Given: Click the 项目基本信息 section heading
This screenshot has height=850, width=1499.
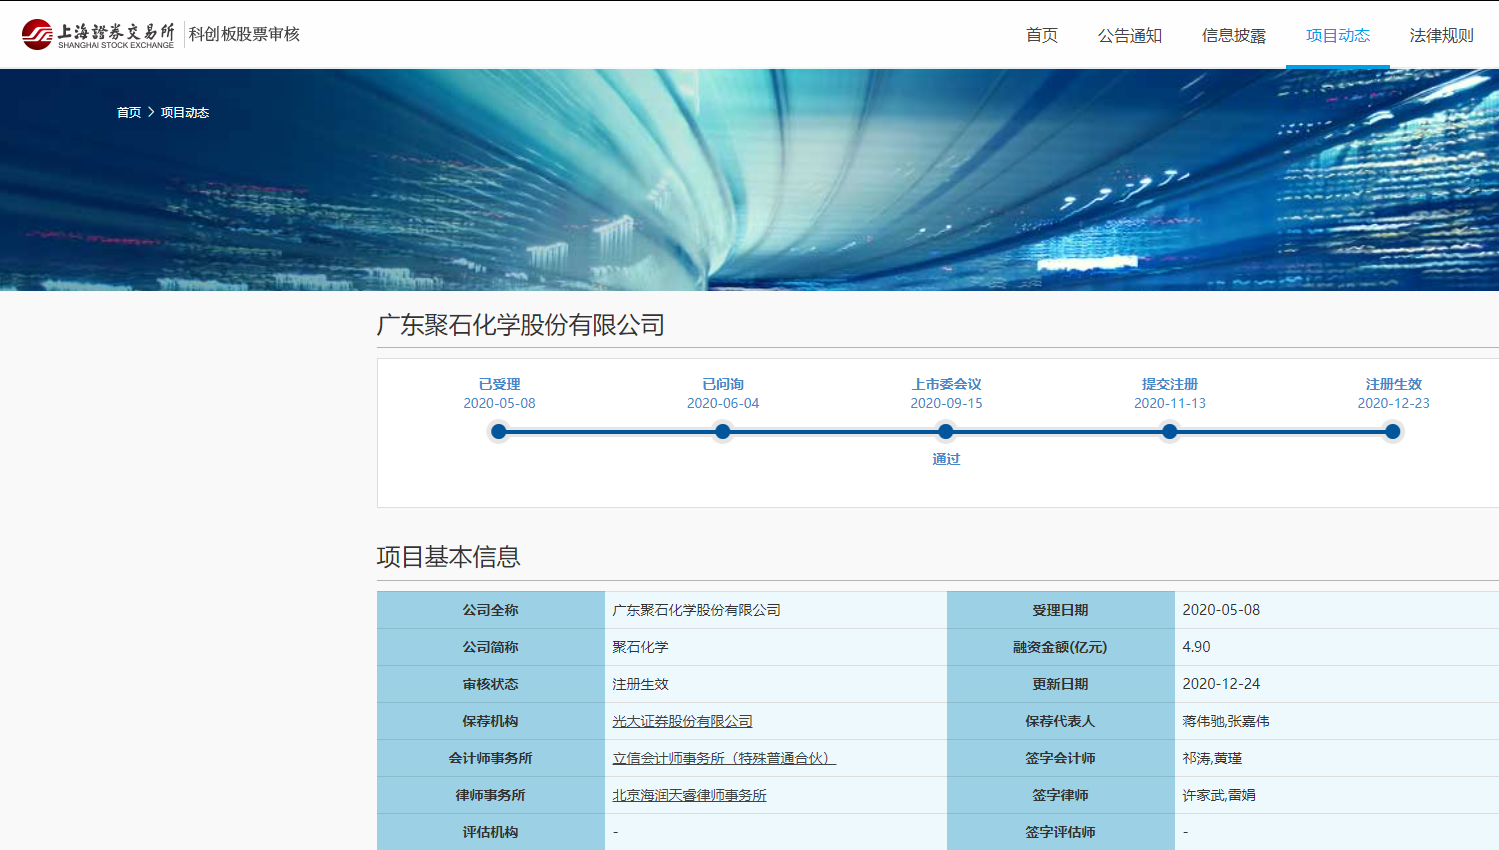Looking at the screenshot, I should click(449, 557).
